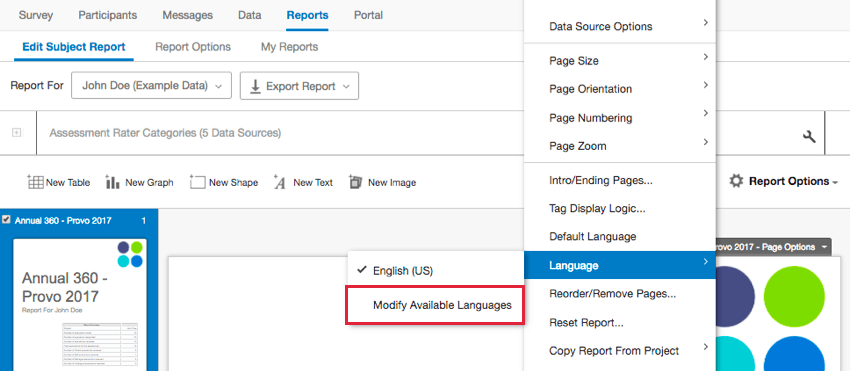
Task: Select the Reports tab
Action: [x=307, y=15]
